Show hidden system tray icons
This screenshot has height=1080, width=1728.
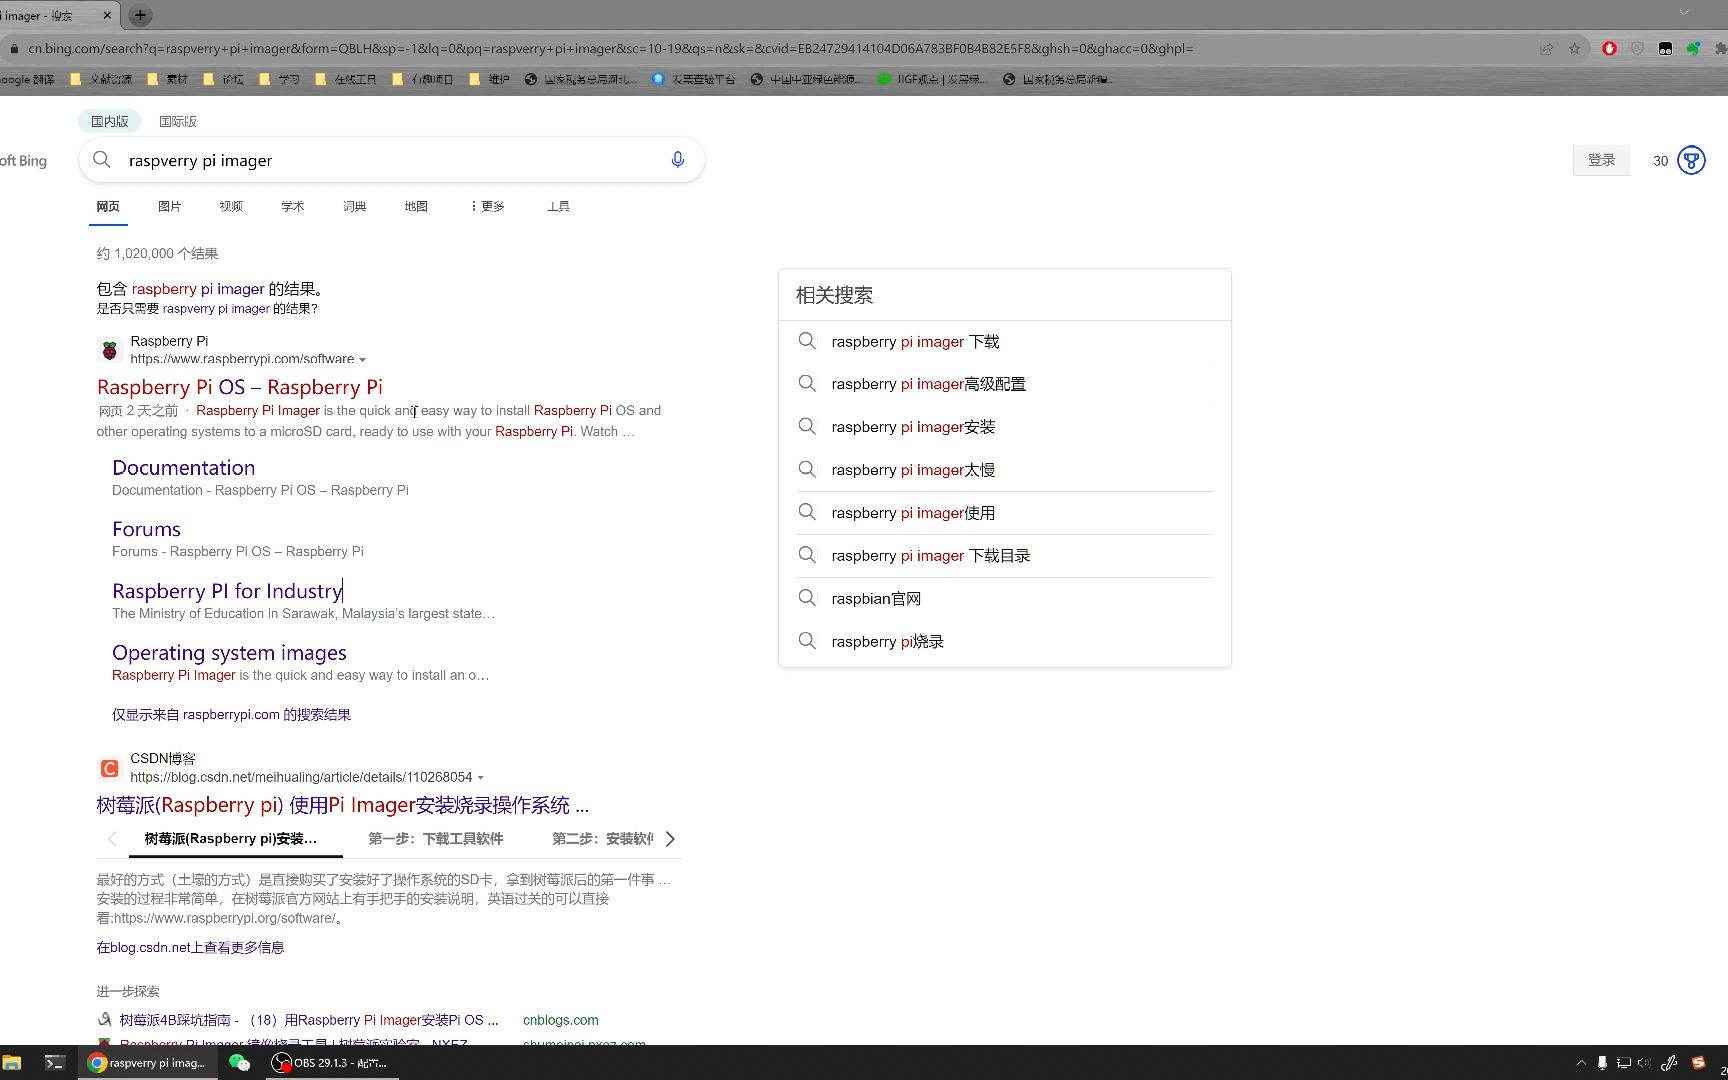[1580, 1062]
